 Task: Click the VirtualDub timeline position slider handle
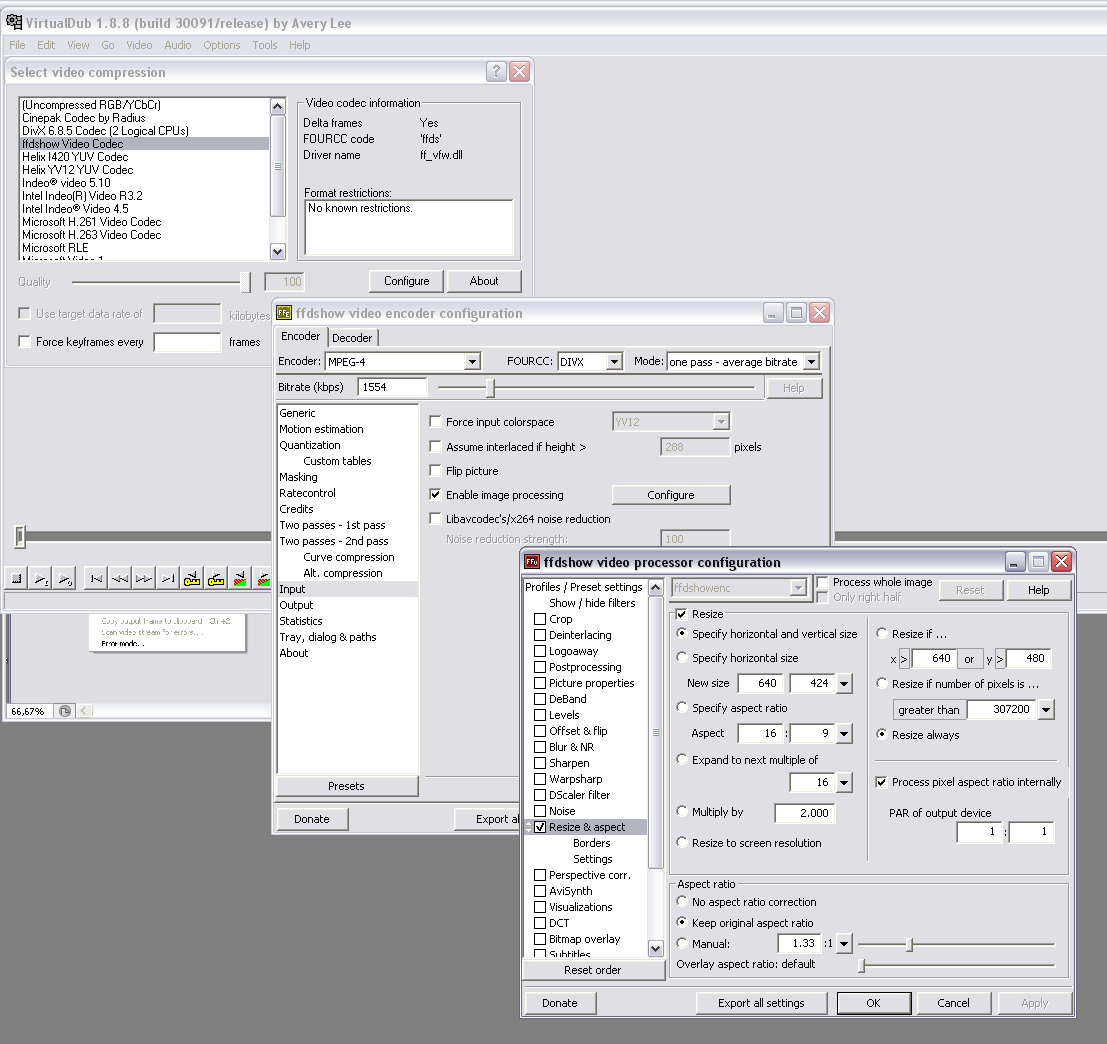click(x=20, y=536)
